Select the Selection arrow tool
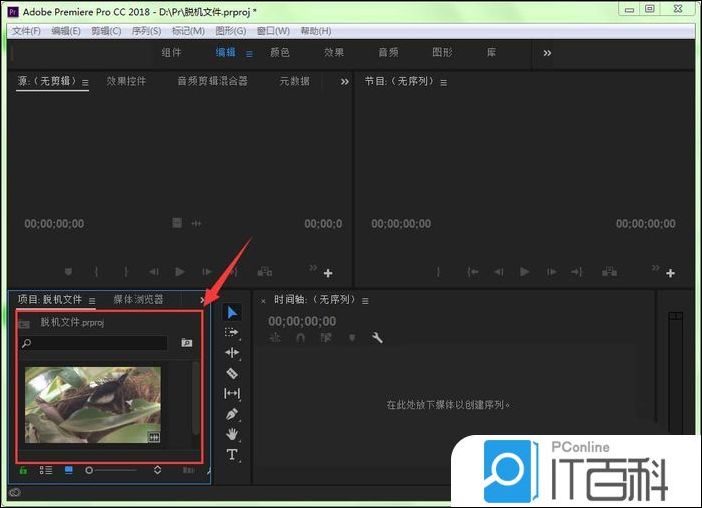 coord(232,312)
